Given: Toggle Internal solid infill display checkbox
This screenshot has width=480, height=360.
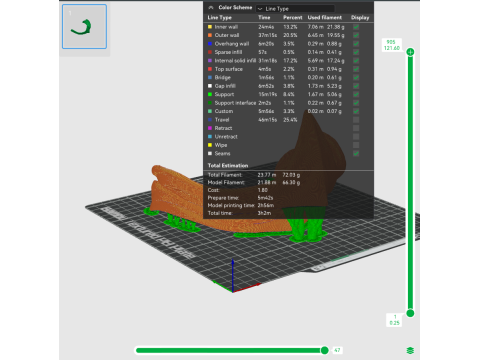Looking at the screenshot, I should coord(356,61).
